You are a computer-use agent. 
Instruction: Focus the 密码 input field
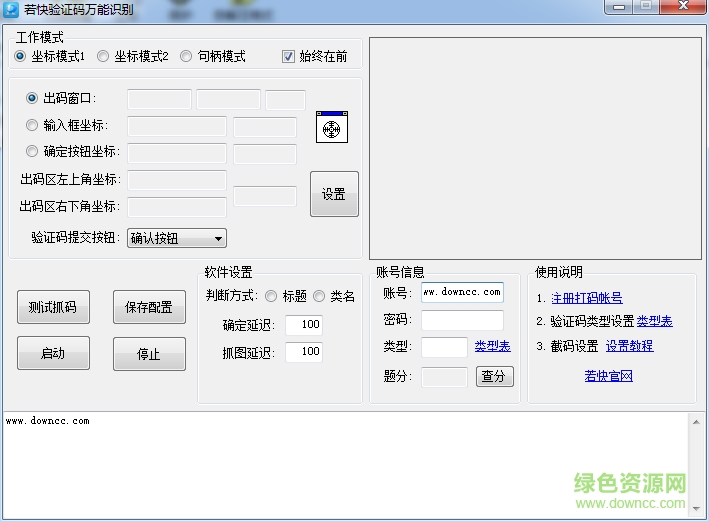(462, 320)
